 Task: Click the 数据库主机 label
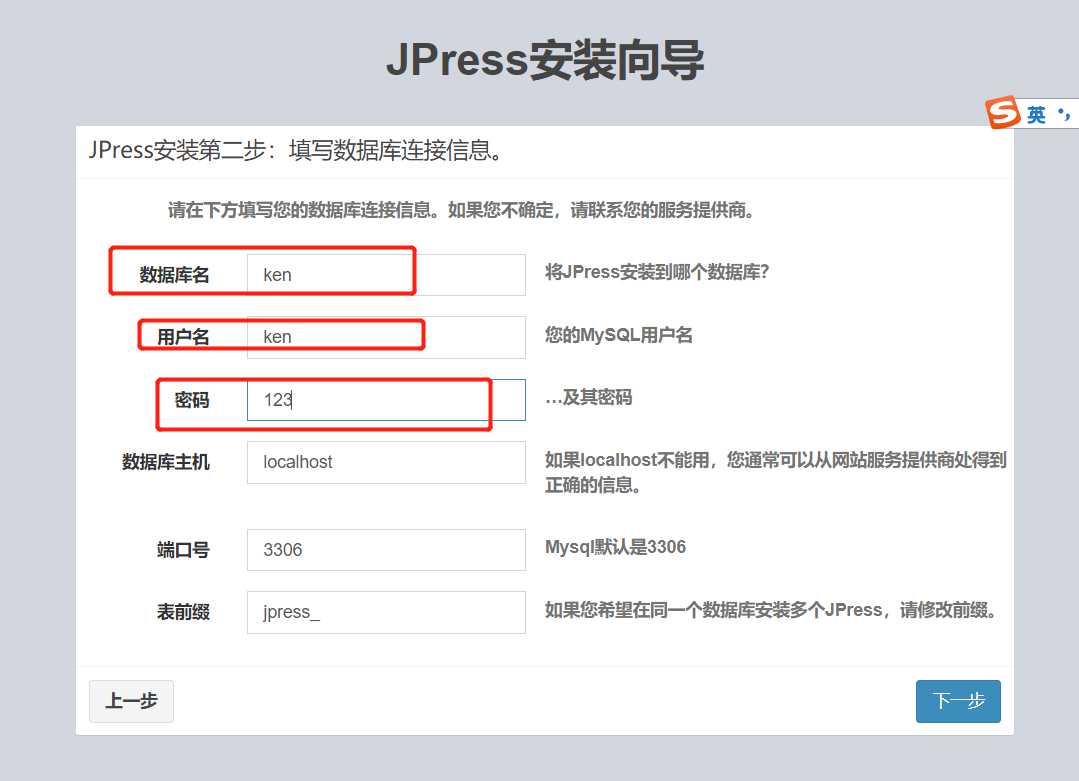[x=166, y=462]
